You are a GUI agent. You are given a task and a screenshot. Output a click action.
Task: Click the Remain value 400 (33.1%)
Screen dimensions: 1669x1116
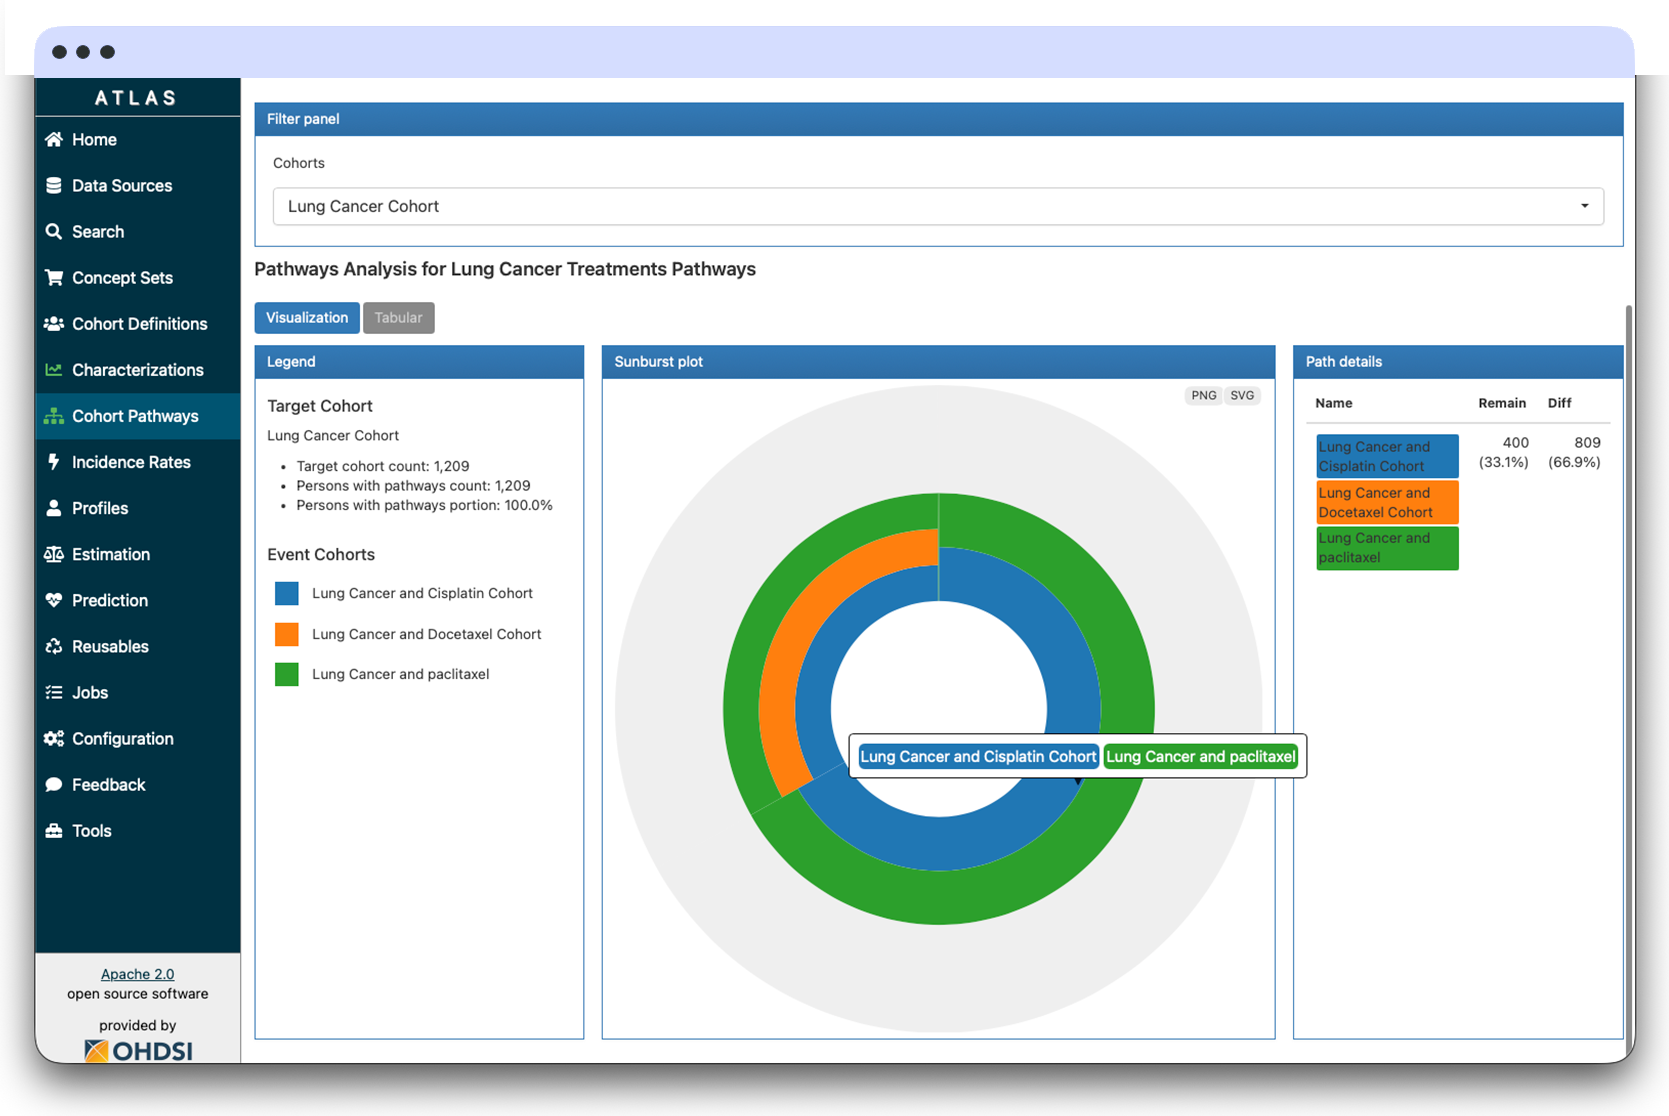click(x=1504, y=452)
